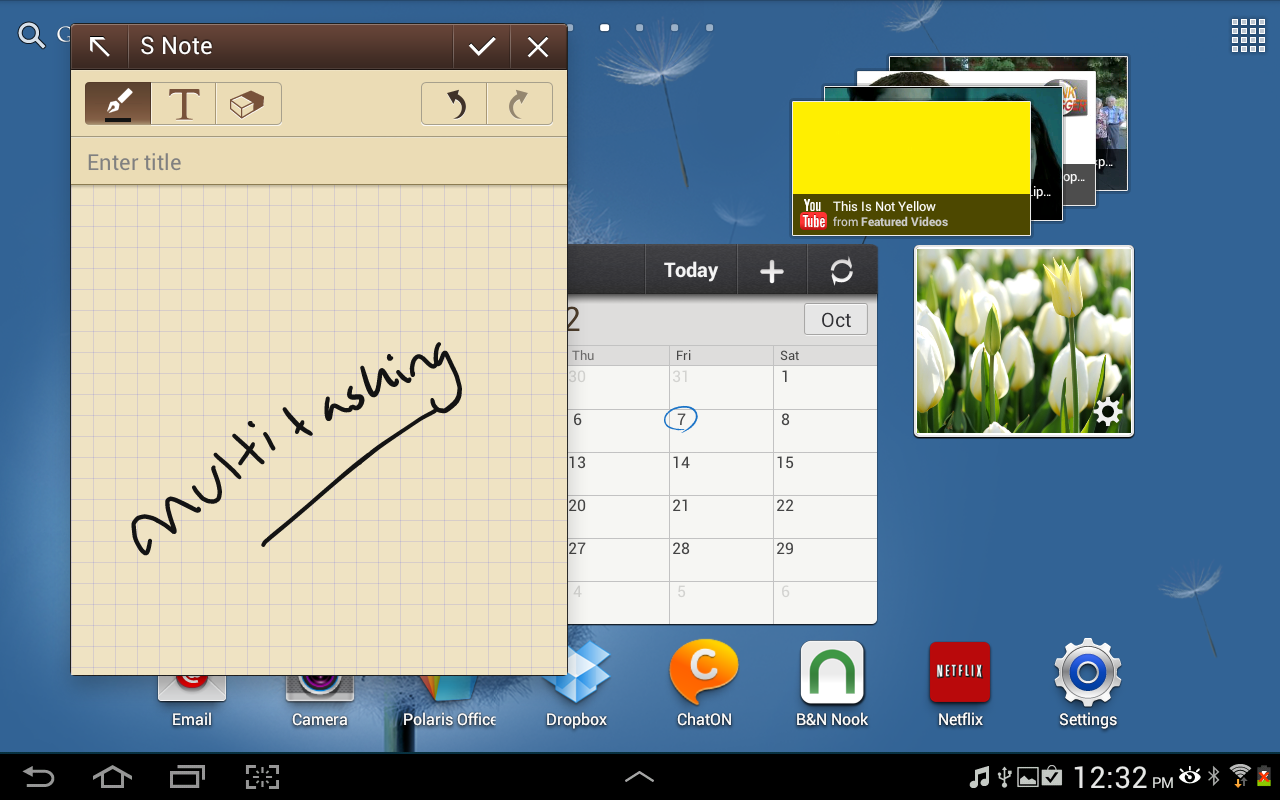Click the Enter title field
The image size is (1280, 800).
(319, 162)
